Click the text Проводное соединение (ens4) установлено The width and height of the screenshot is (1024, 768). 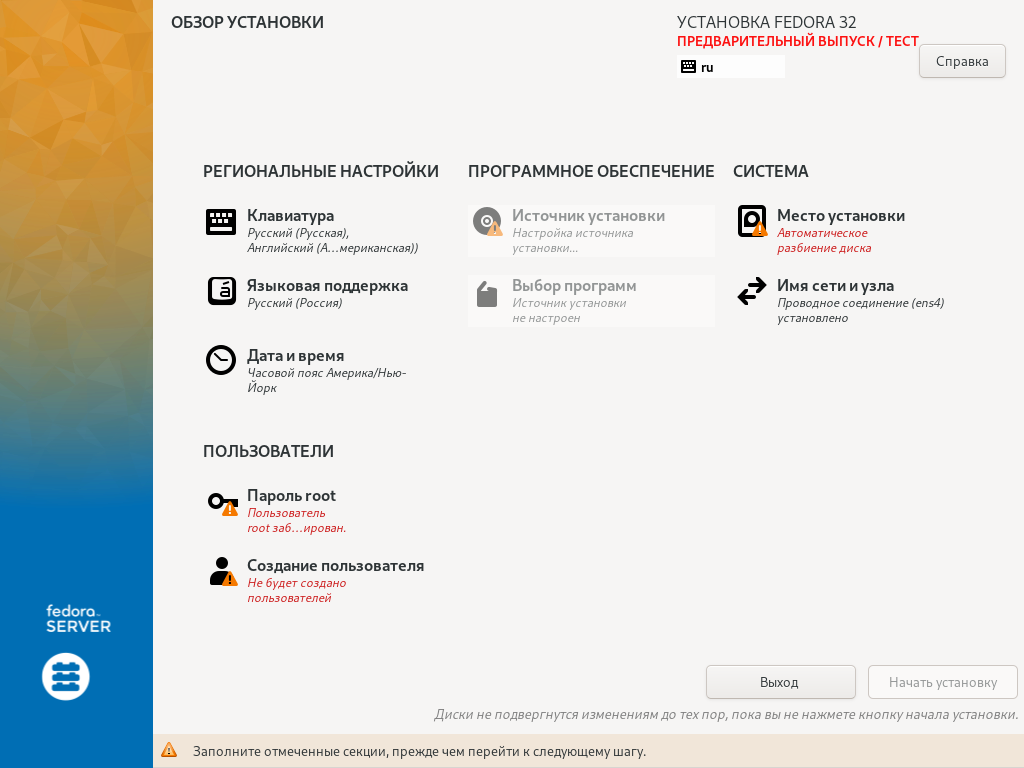point(861,310)
